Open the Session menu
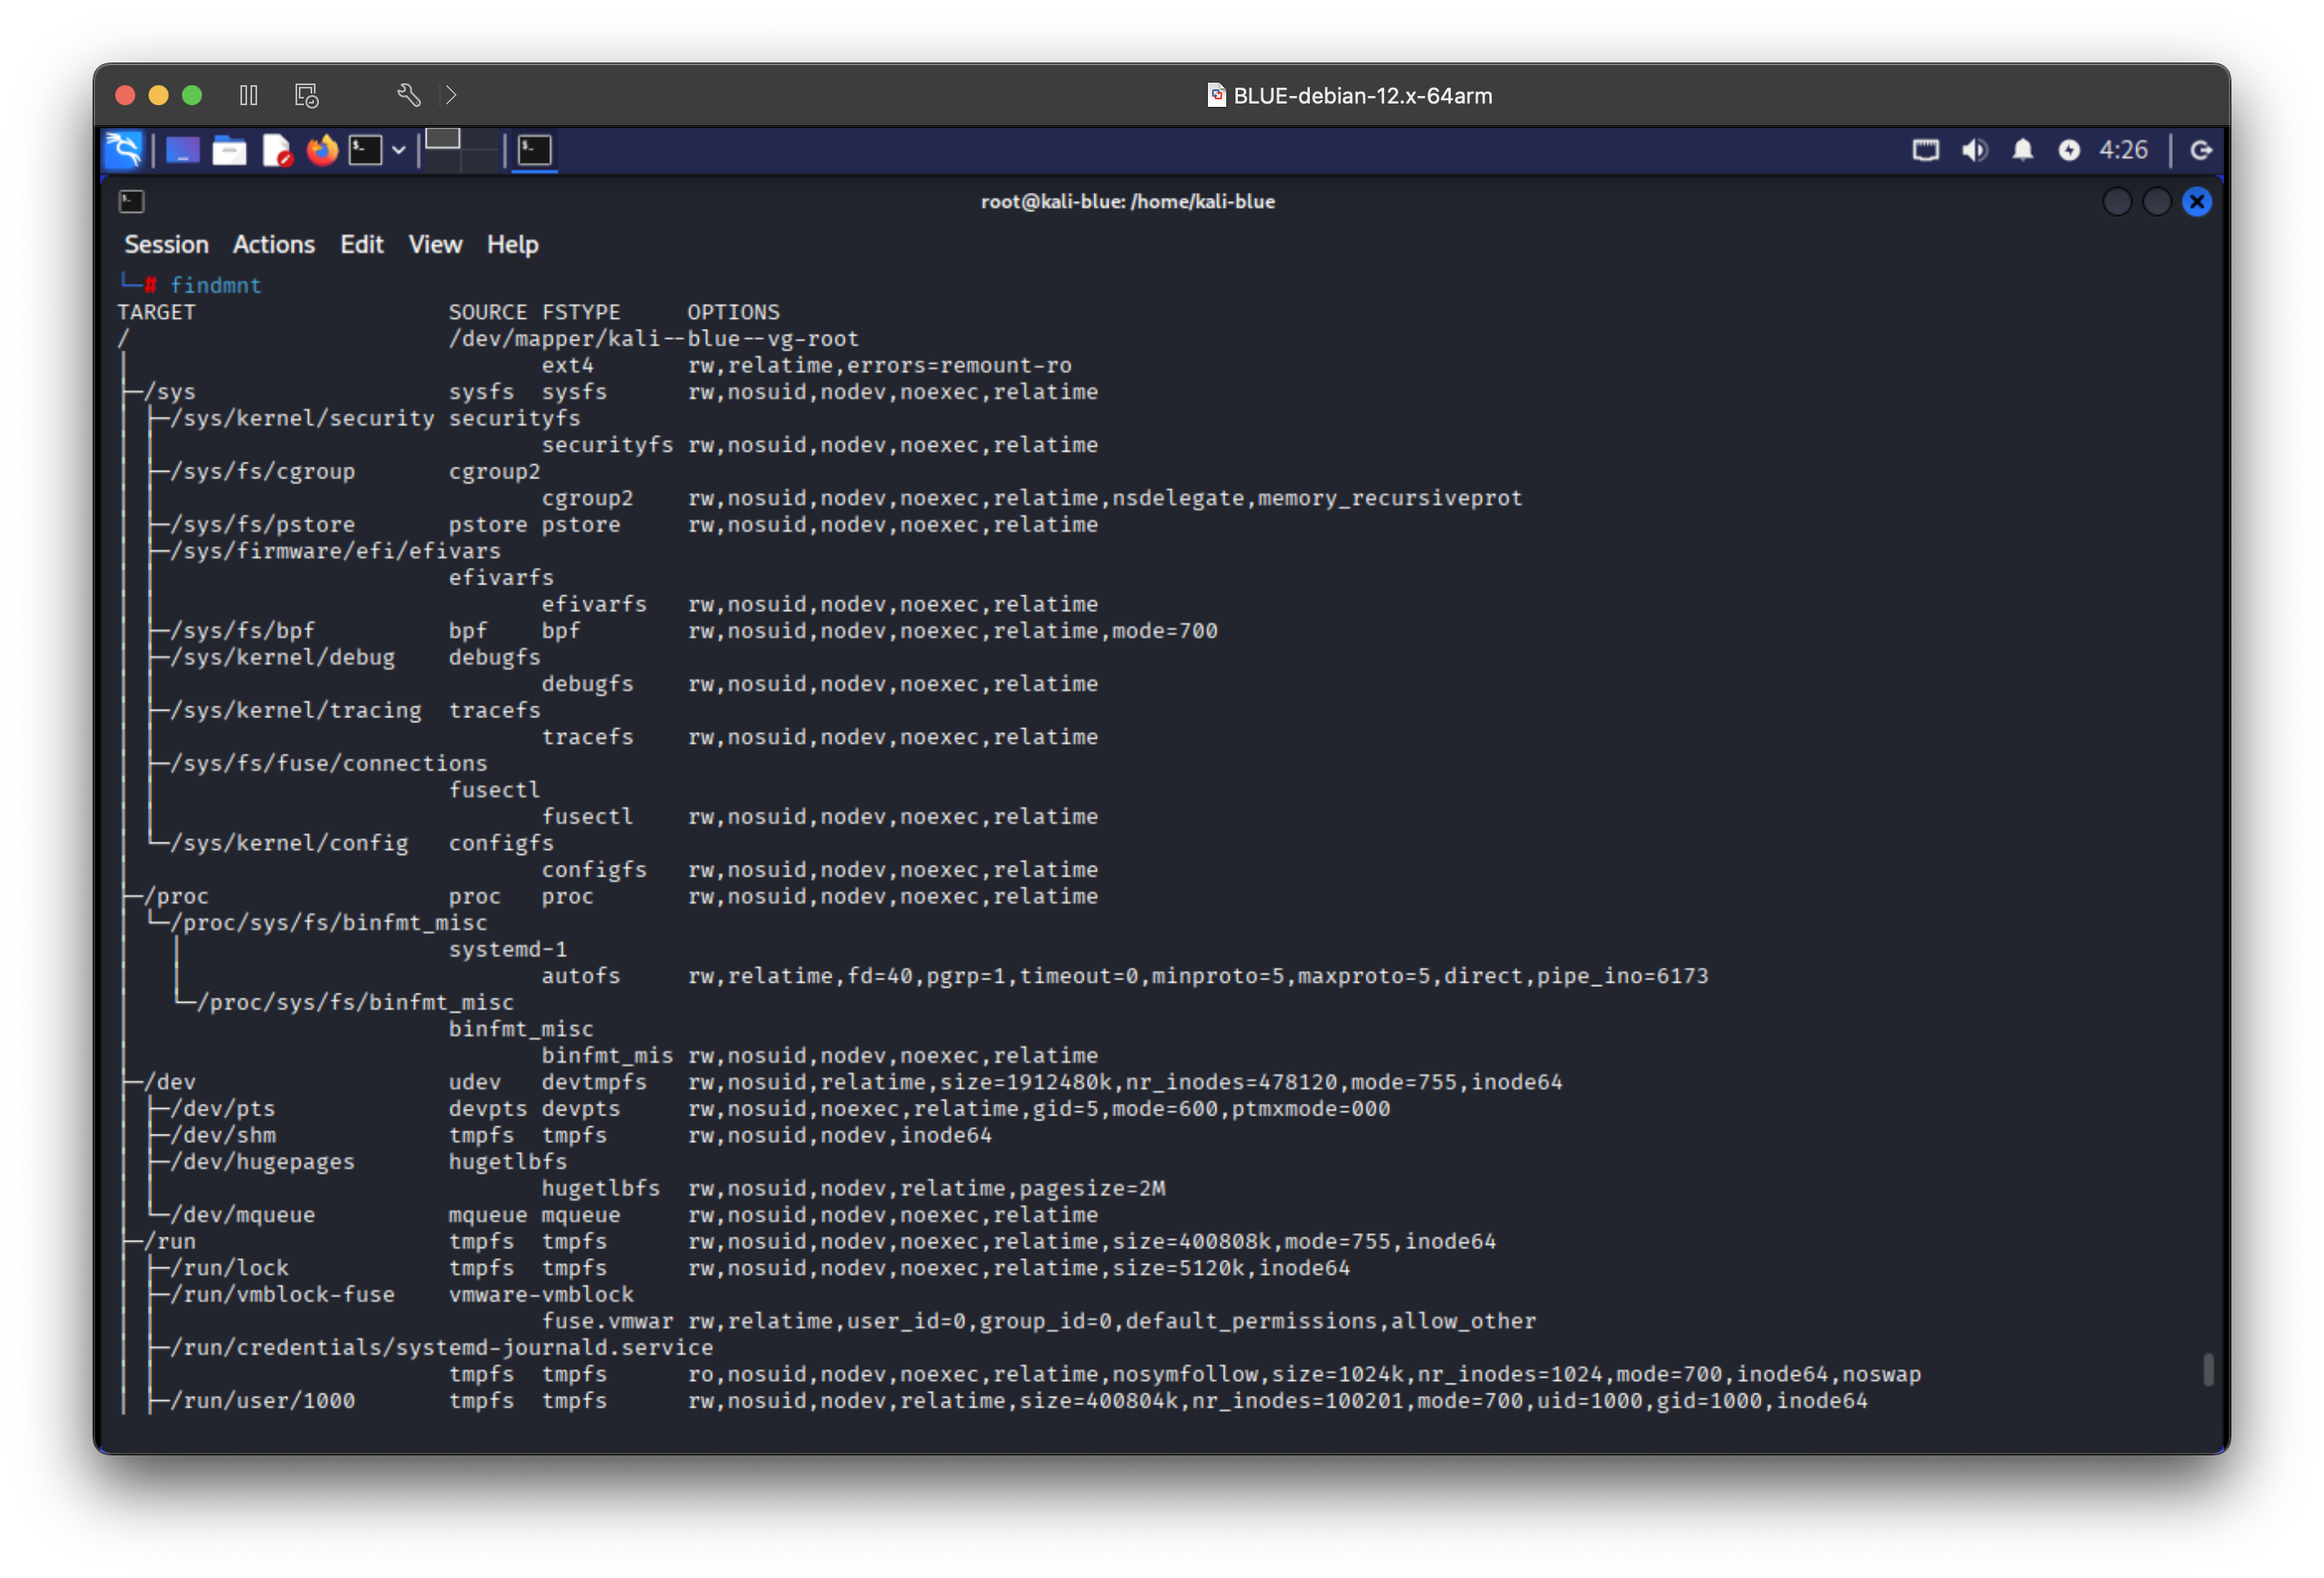The image size is (2324, 1578). (166, 244)
